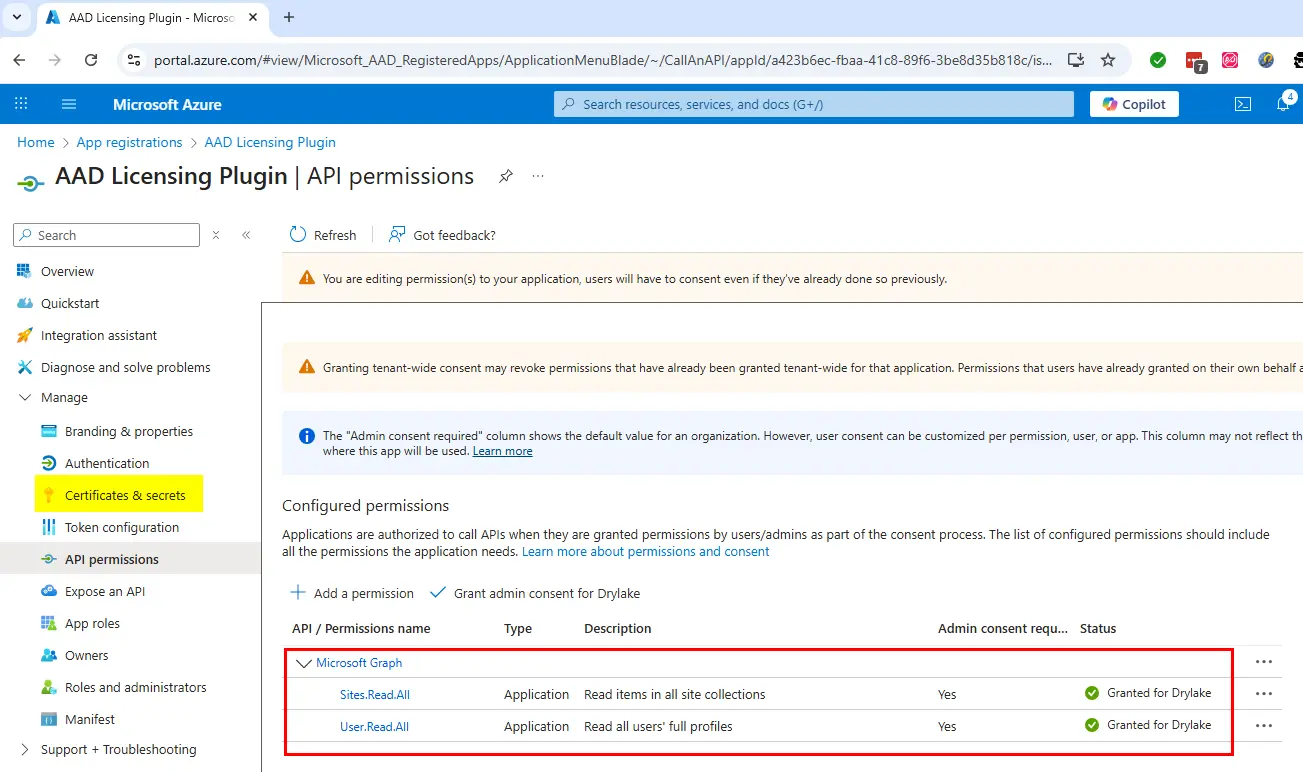Collapse the Microsoft Graph permissions group
1303x772 pixels.
304,663
